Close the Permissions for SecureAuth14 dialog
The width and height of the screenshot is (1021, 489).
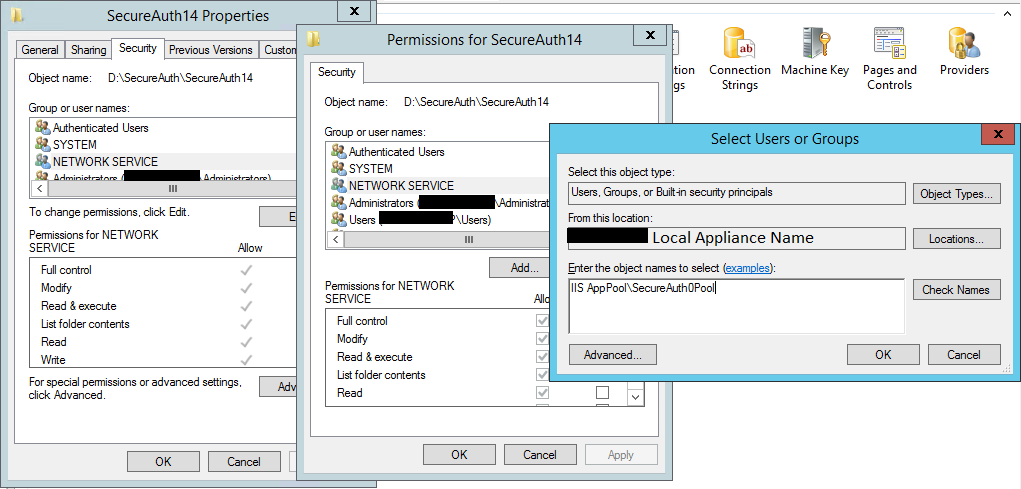point(650,35)
